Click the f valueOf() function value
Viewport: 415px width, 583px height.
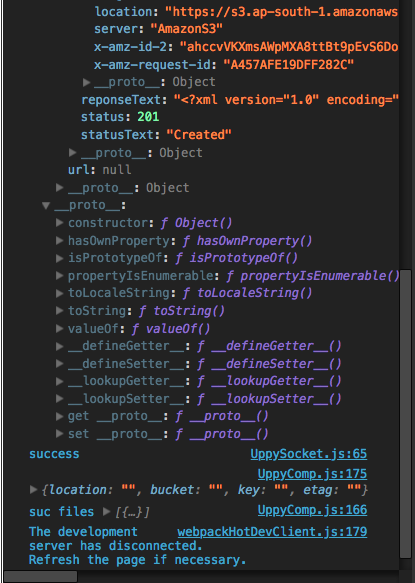[x=171, y=328]
